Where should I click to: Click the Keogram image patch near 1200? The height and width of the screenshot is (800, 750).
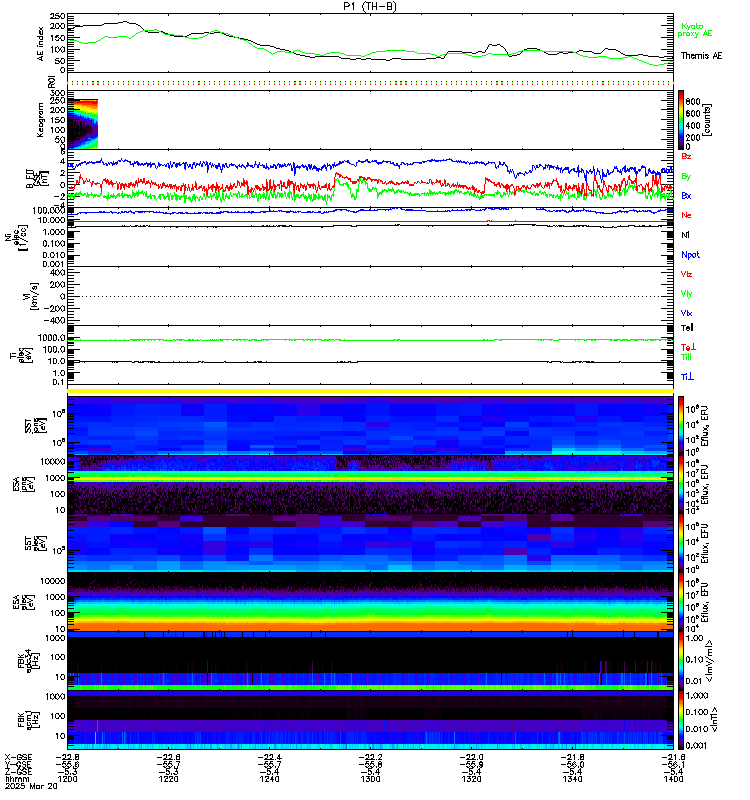coord(83,124)
